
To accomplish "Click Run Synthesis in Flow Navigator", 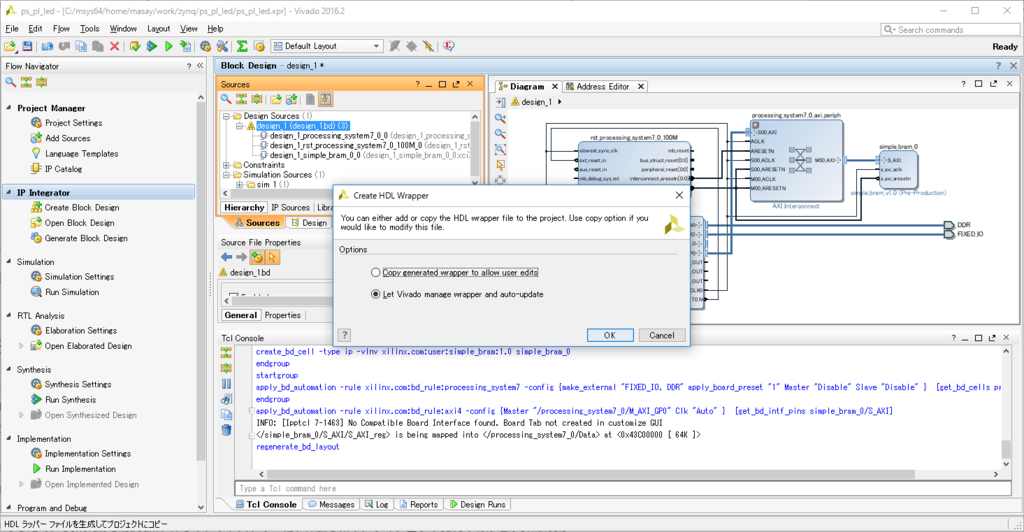I will [71, 399].
